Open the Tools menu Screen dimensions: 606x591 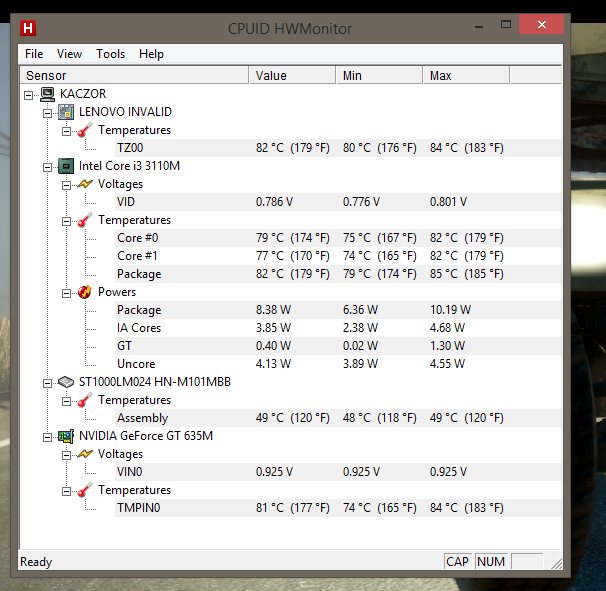pyautogui.click(x=111, y=54)
